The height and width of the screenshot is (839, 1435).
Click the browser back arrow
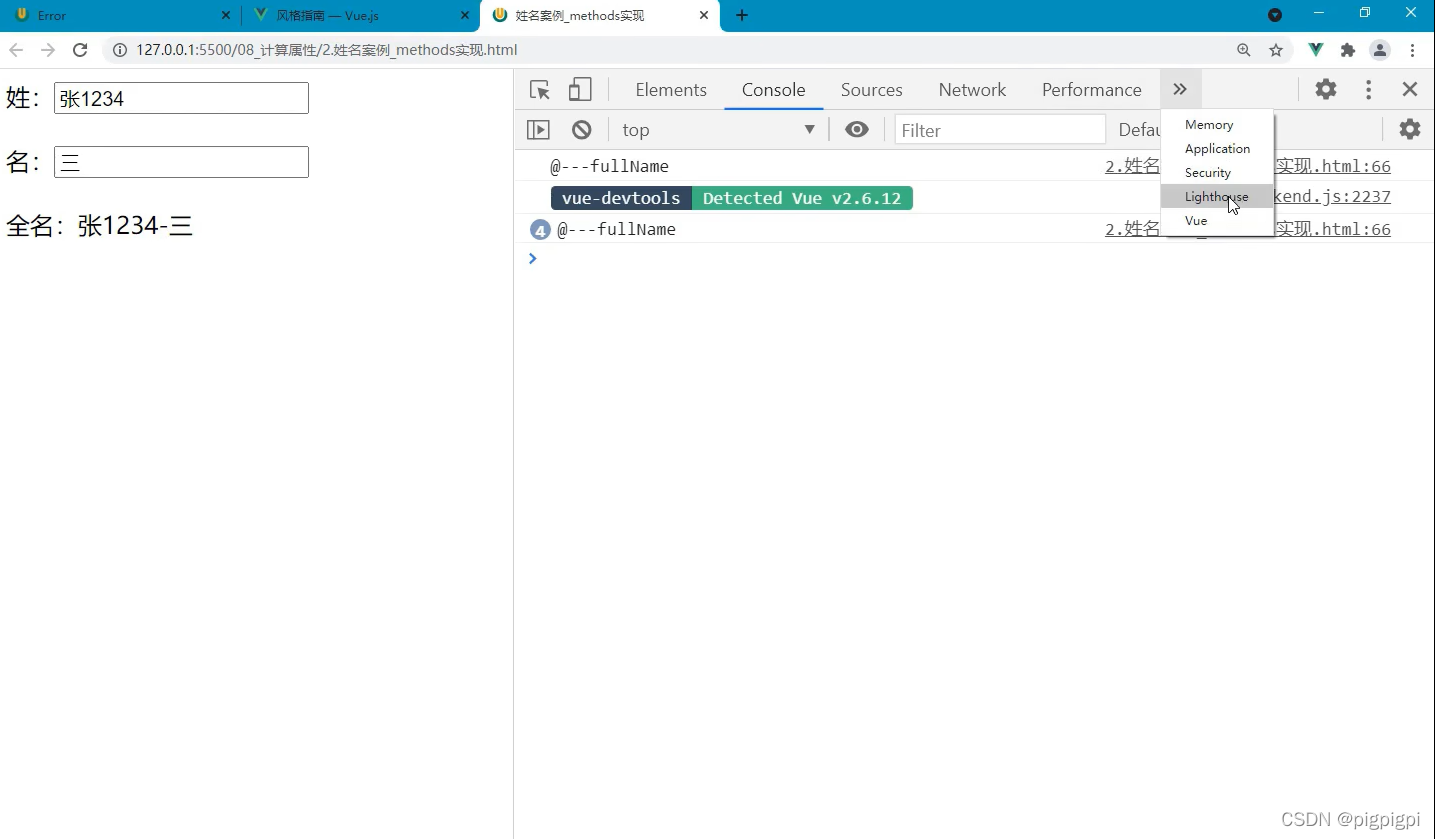16,50
